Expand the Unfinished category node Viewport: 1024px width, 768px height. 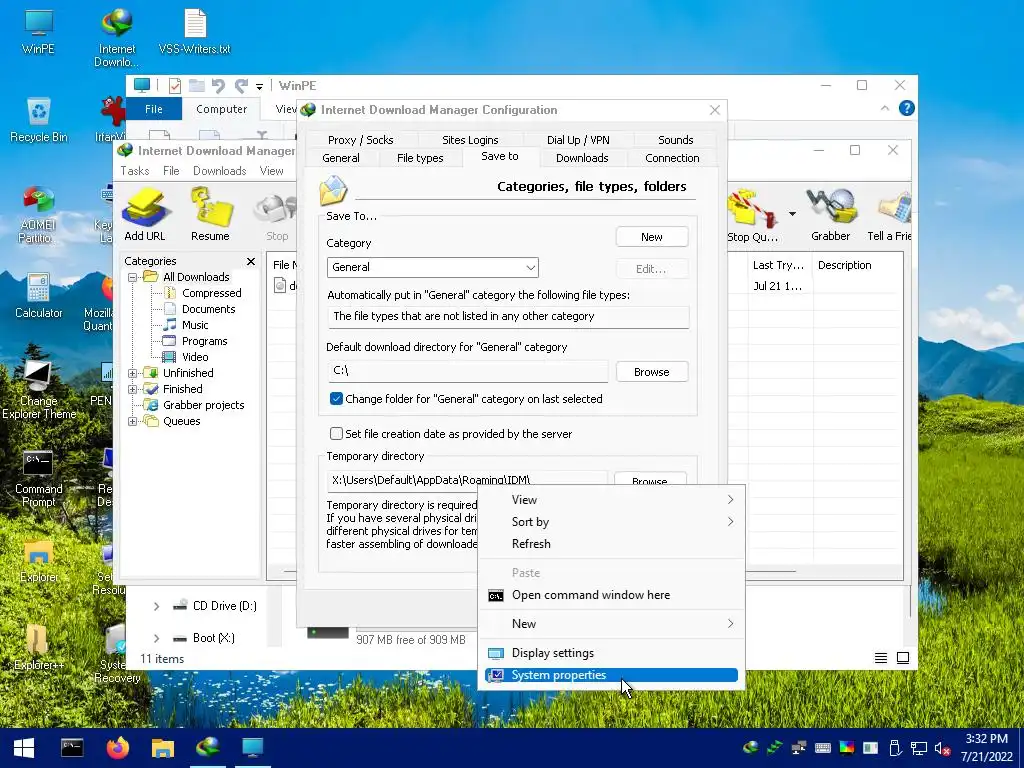(x=133, y=374)
